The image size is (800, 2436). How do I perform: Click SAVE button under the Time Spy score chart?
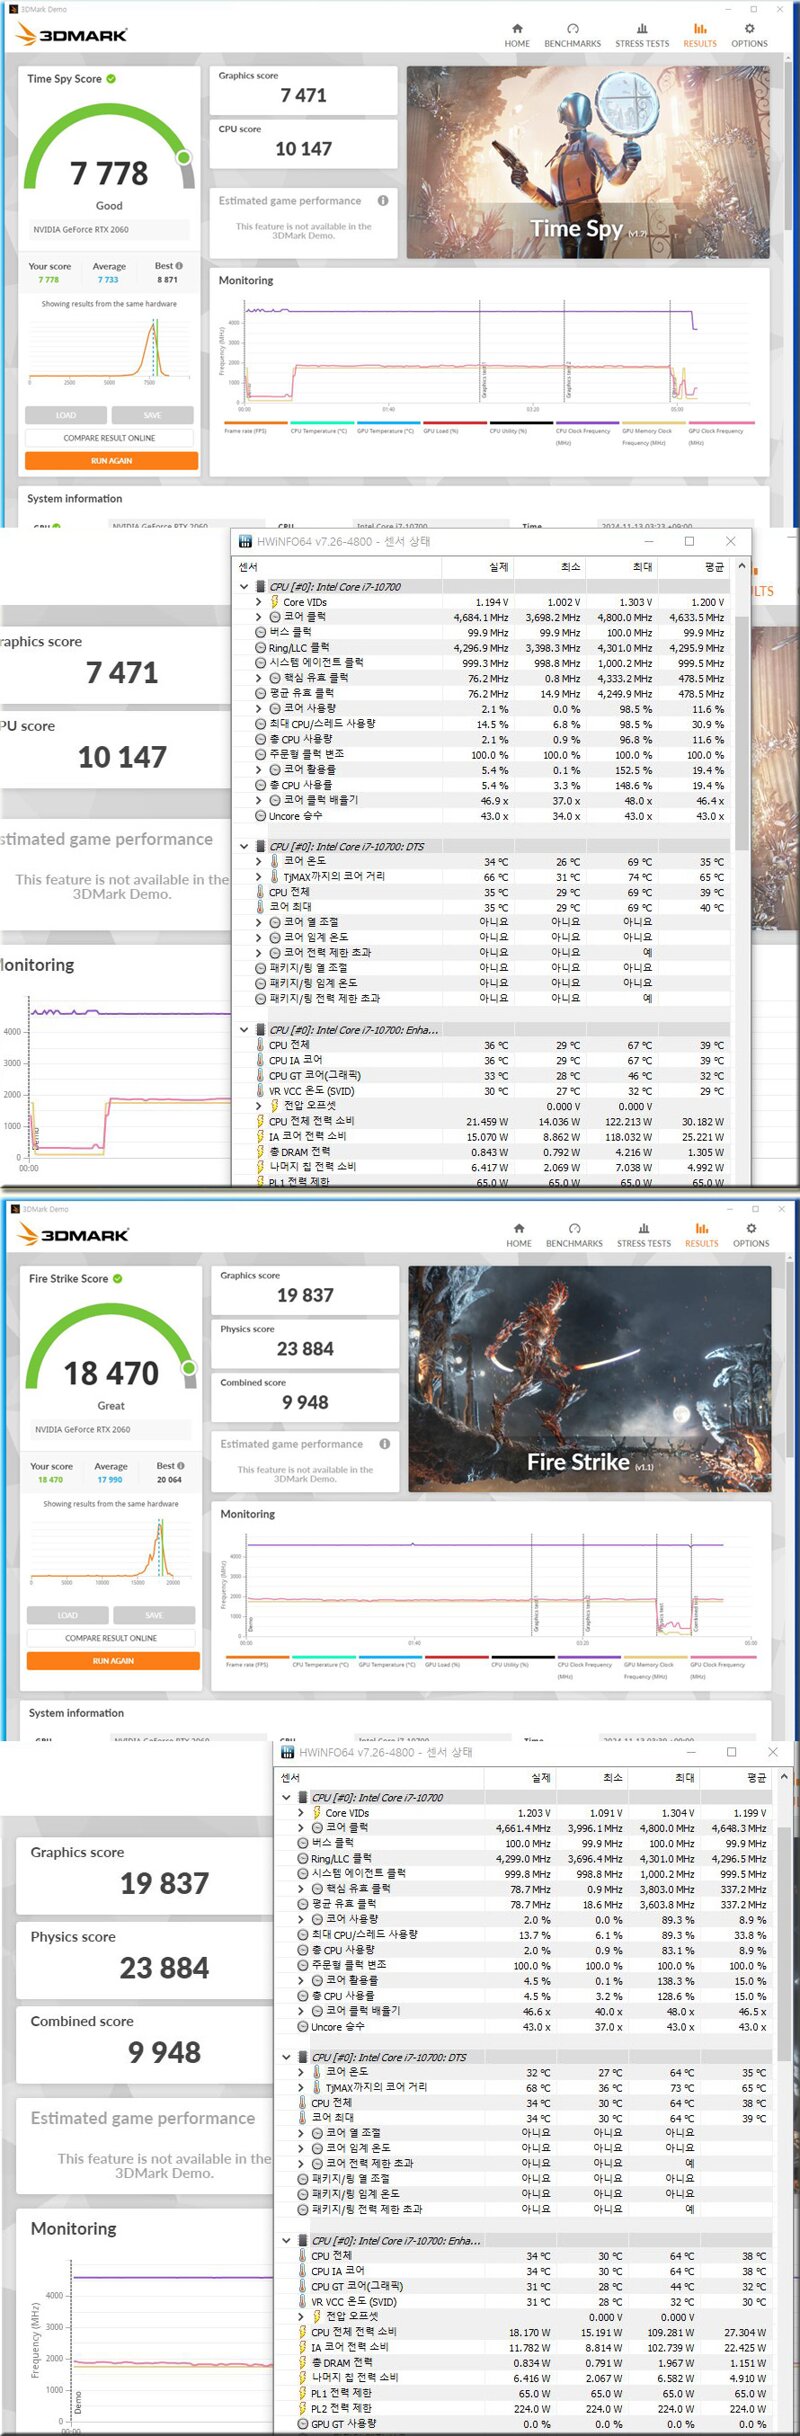(152, 415)
